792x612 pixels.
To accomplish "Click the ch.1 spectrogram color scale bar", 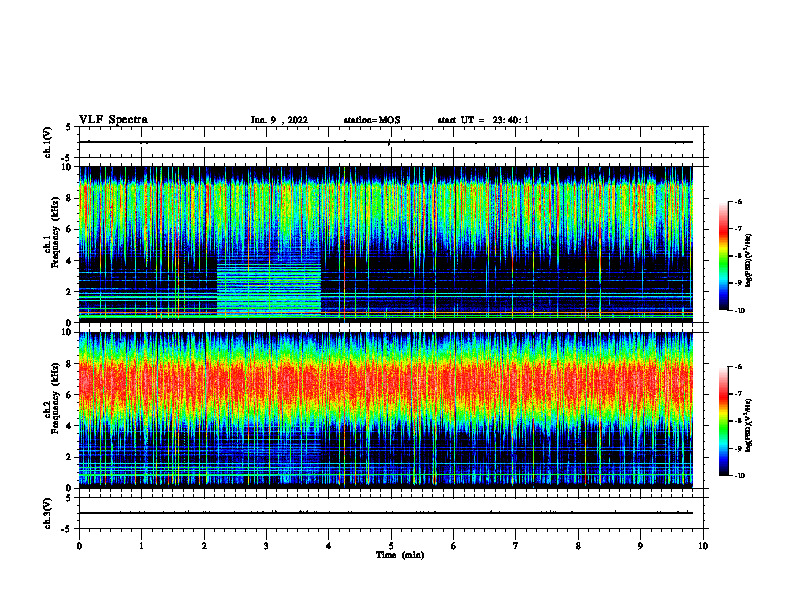I will (723, 256).
